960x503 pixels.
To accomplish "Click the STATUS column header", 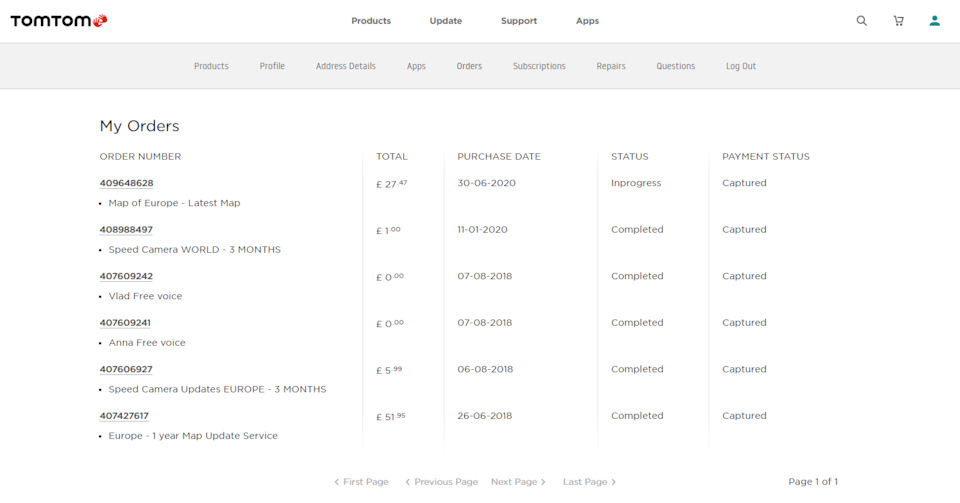I will click(629, 156).
